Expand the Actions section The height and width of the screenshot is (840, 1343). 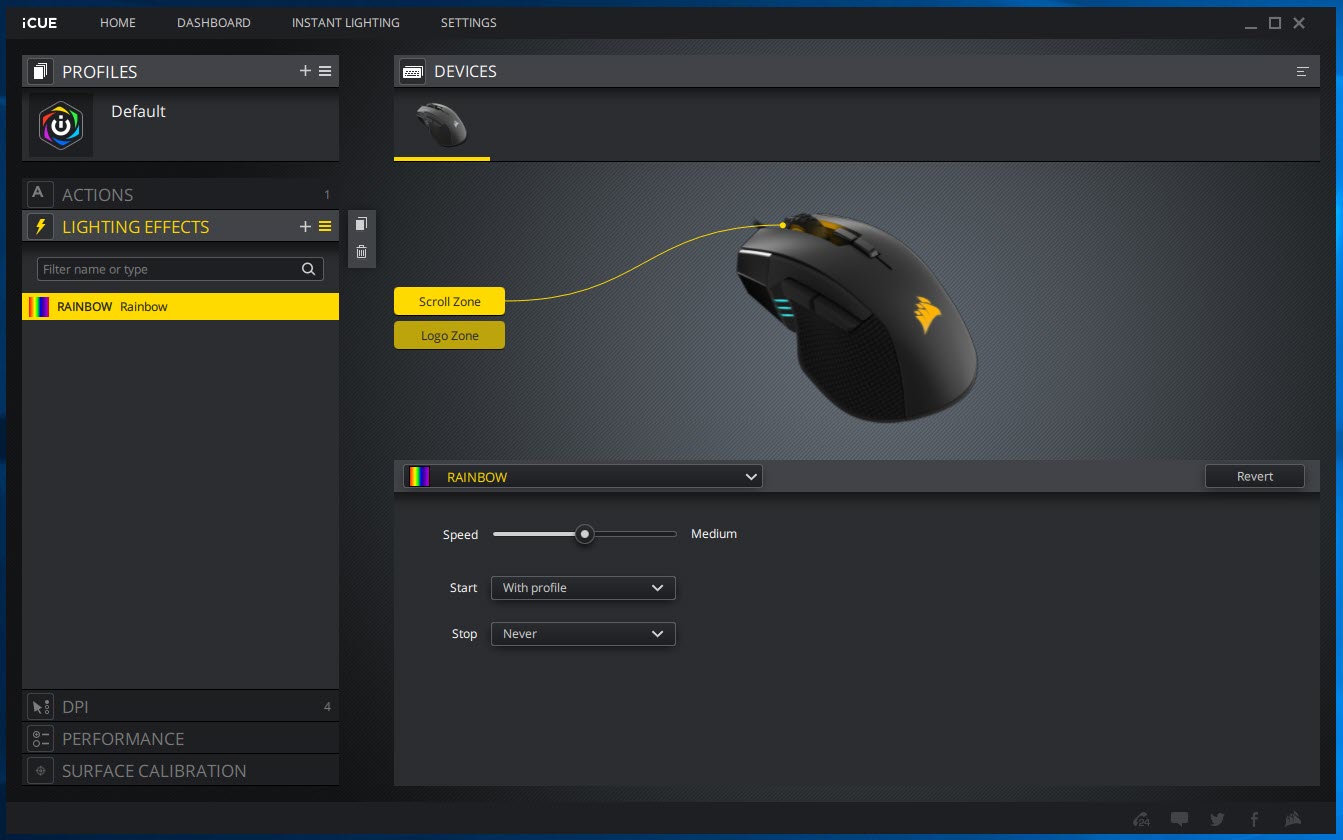[x=180, y=194]
